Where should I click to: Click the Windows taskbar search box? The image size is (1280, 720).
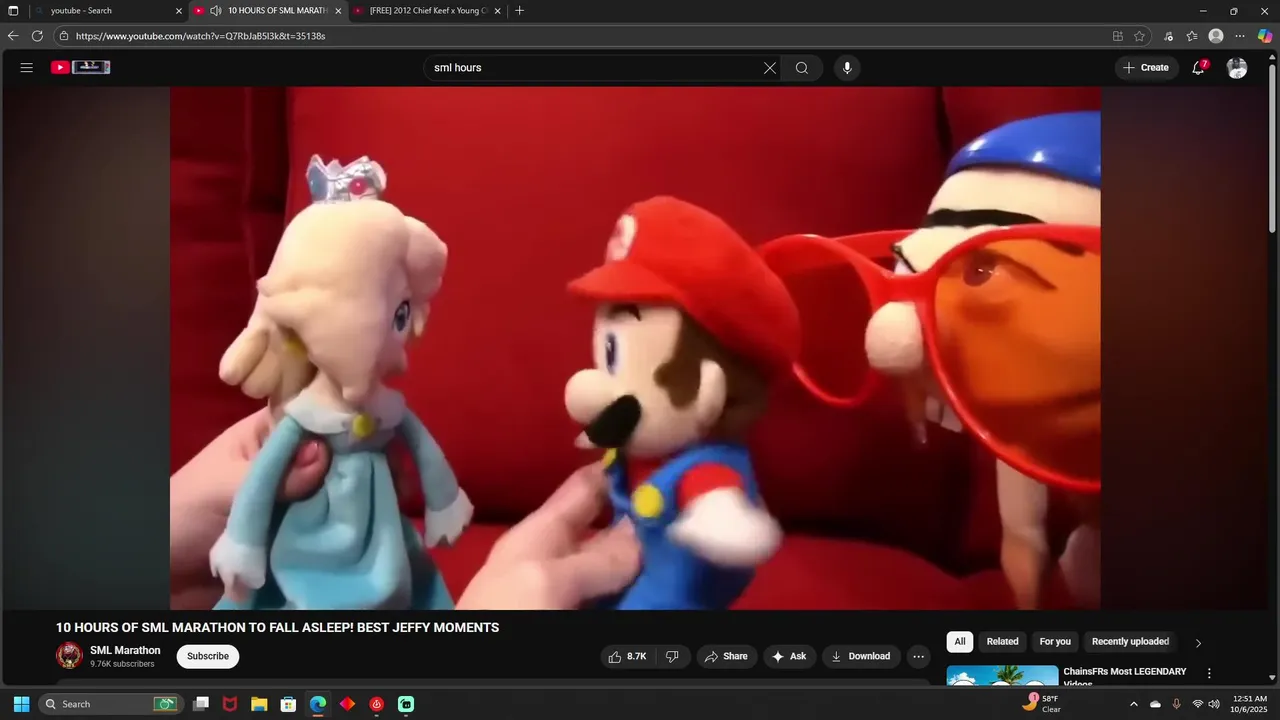click(110, 704)
